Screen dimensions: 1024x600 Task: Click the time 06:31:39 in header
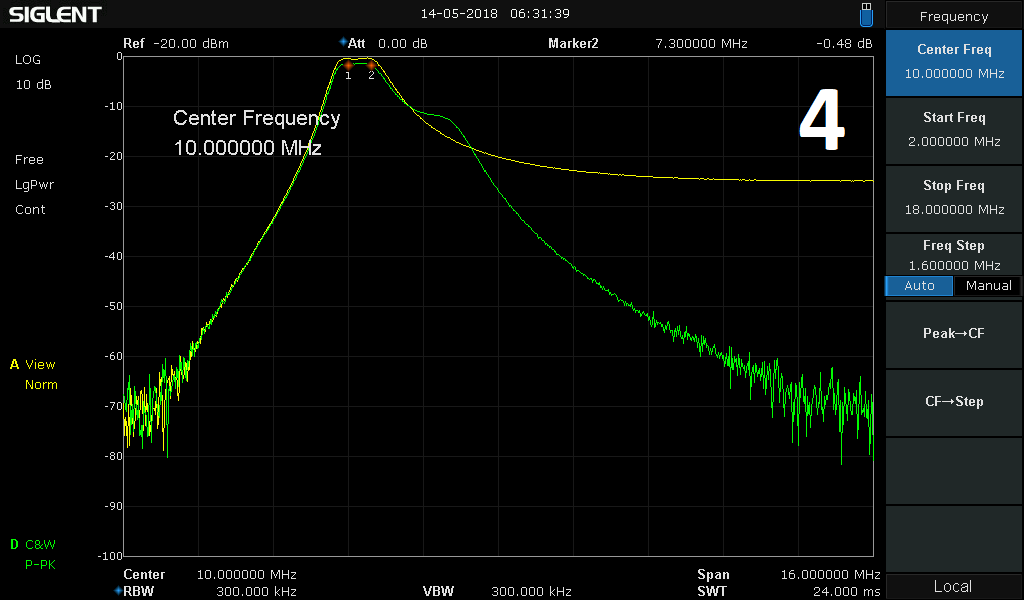coord(540,14)
